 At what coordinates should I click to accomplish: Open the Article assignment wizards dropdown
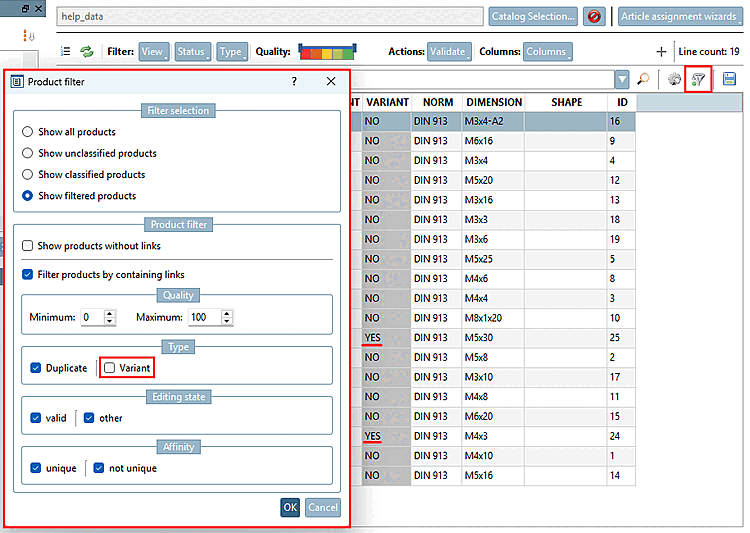[x=680, y=16]
